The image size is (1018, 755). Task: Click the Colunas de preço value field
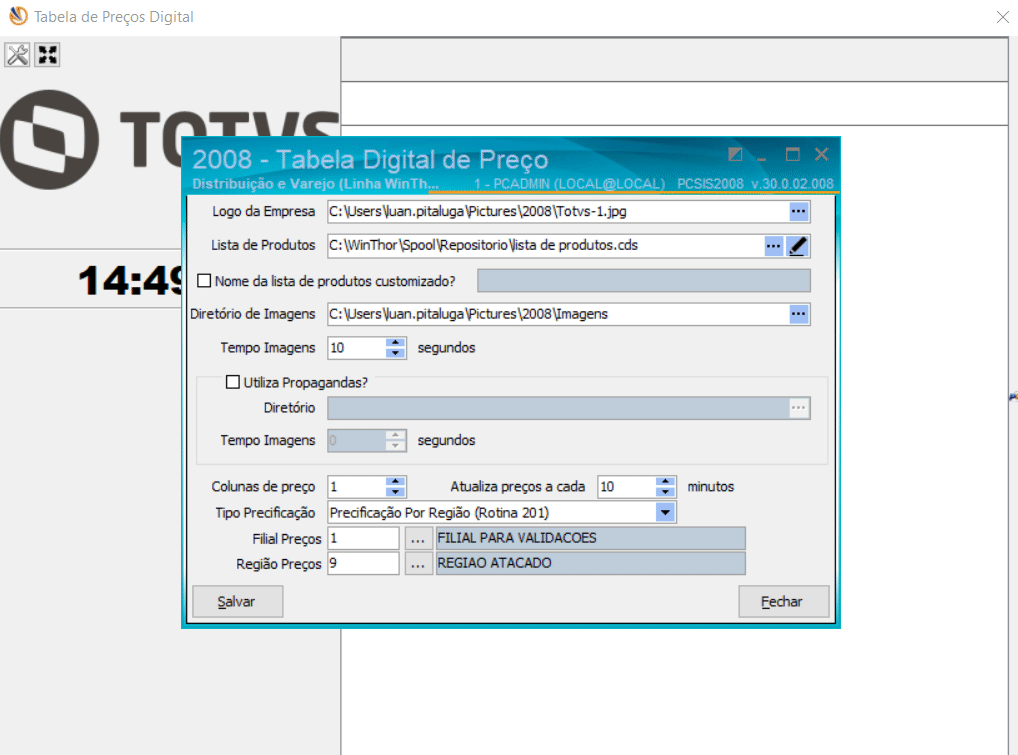coord(356,487)
